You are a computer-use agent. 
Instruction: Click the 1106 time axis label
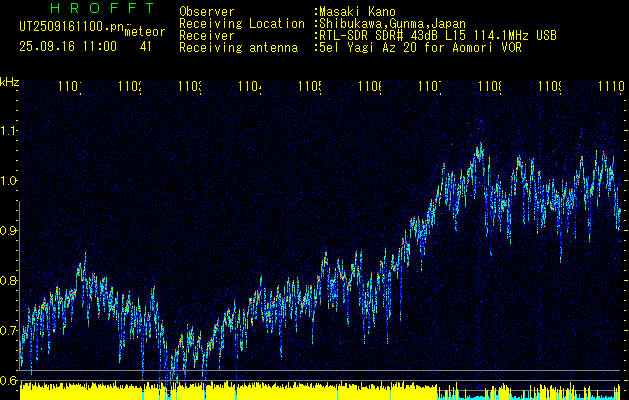370,86
